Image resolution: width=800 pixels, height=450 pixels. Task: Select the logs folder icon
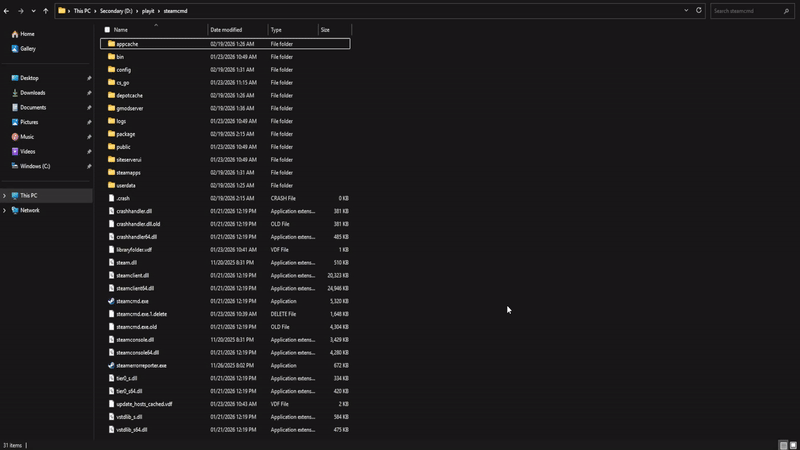111,121
